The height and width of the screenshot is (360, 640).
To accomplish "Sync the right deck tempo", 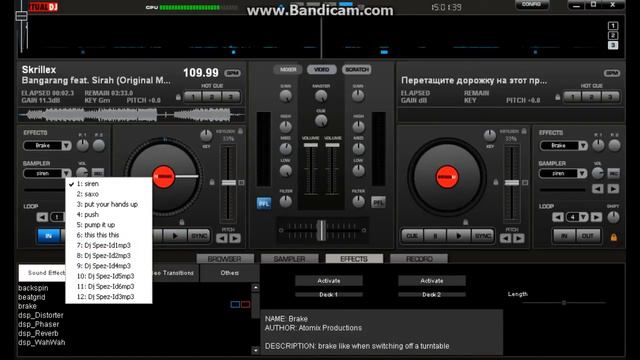I will pyautogui.click(x=482, y=236).
